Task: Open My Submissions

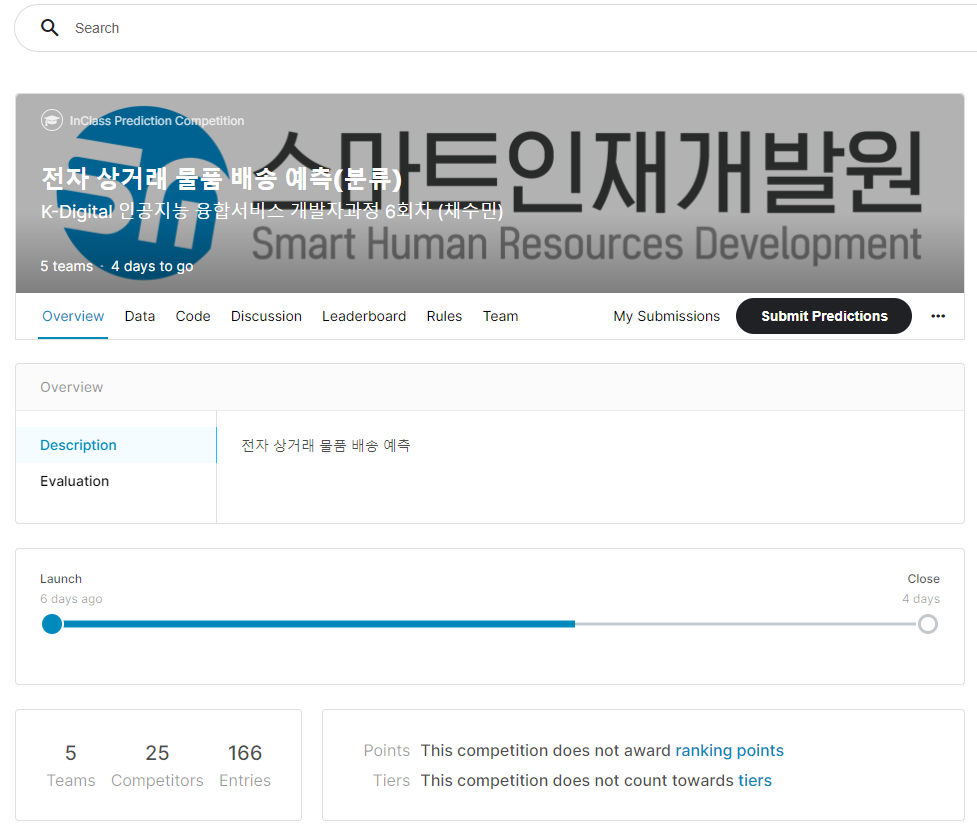Action: [x=666, y=316]
